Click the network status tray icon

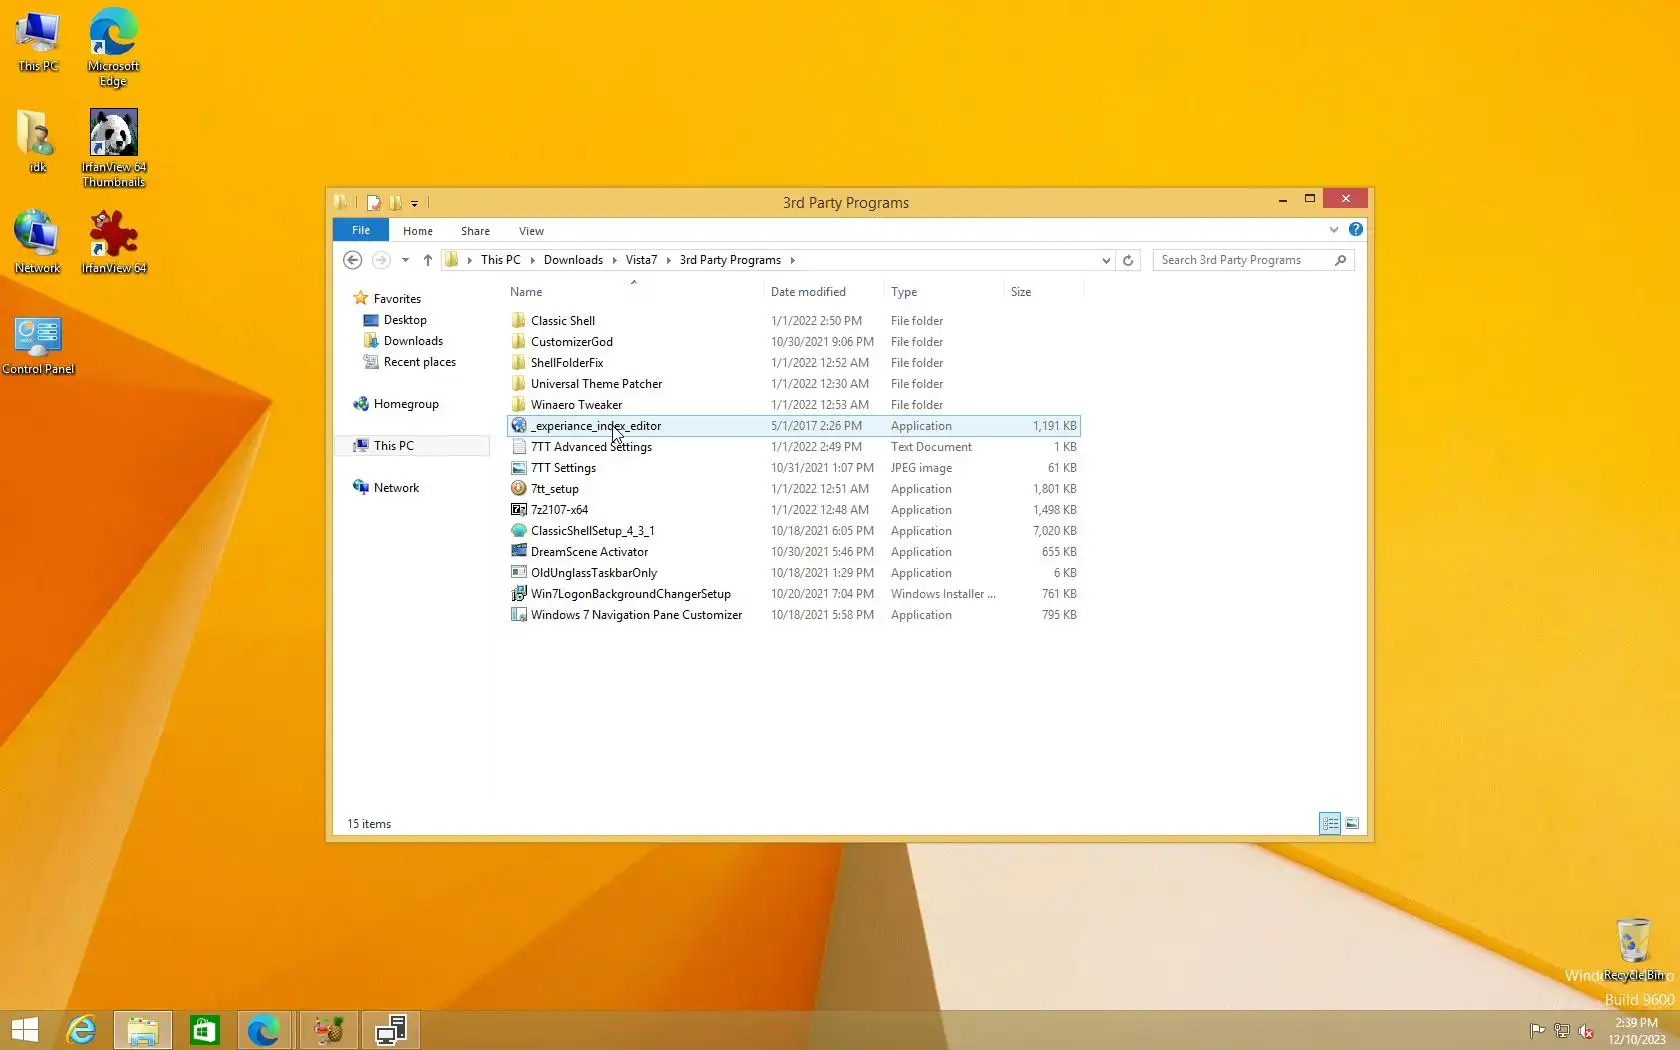pos(1562,1031)
